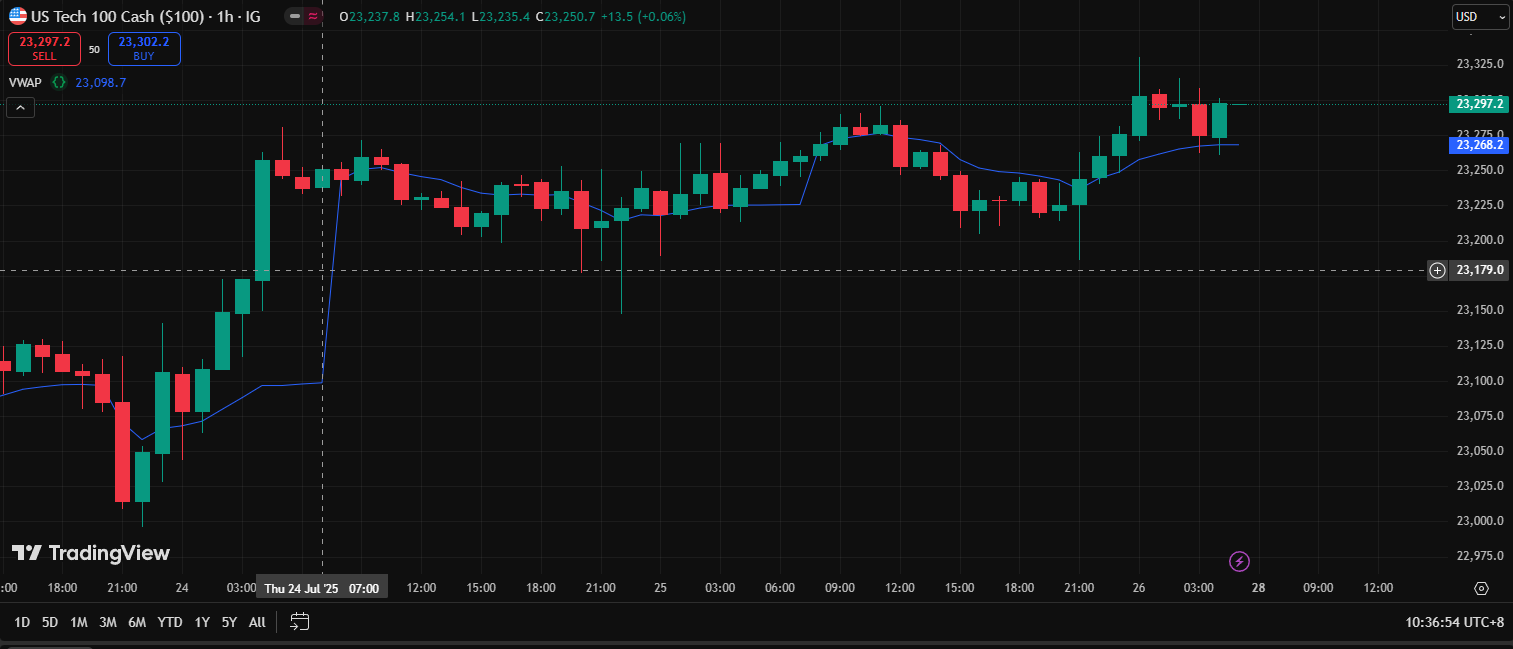Click the US flag symbol logo
Image resolution: width=1513 pixels, height=649 pixels.
pos(17,16)
